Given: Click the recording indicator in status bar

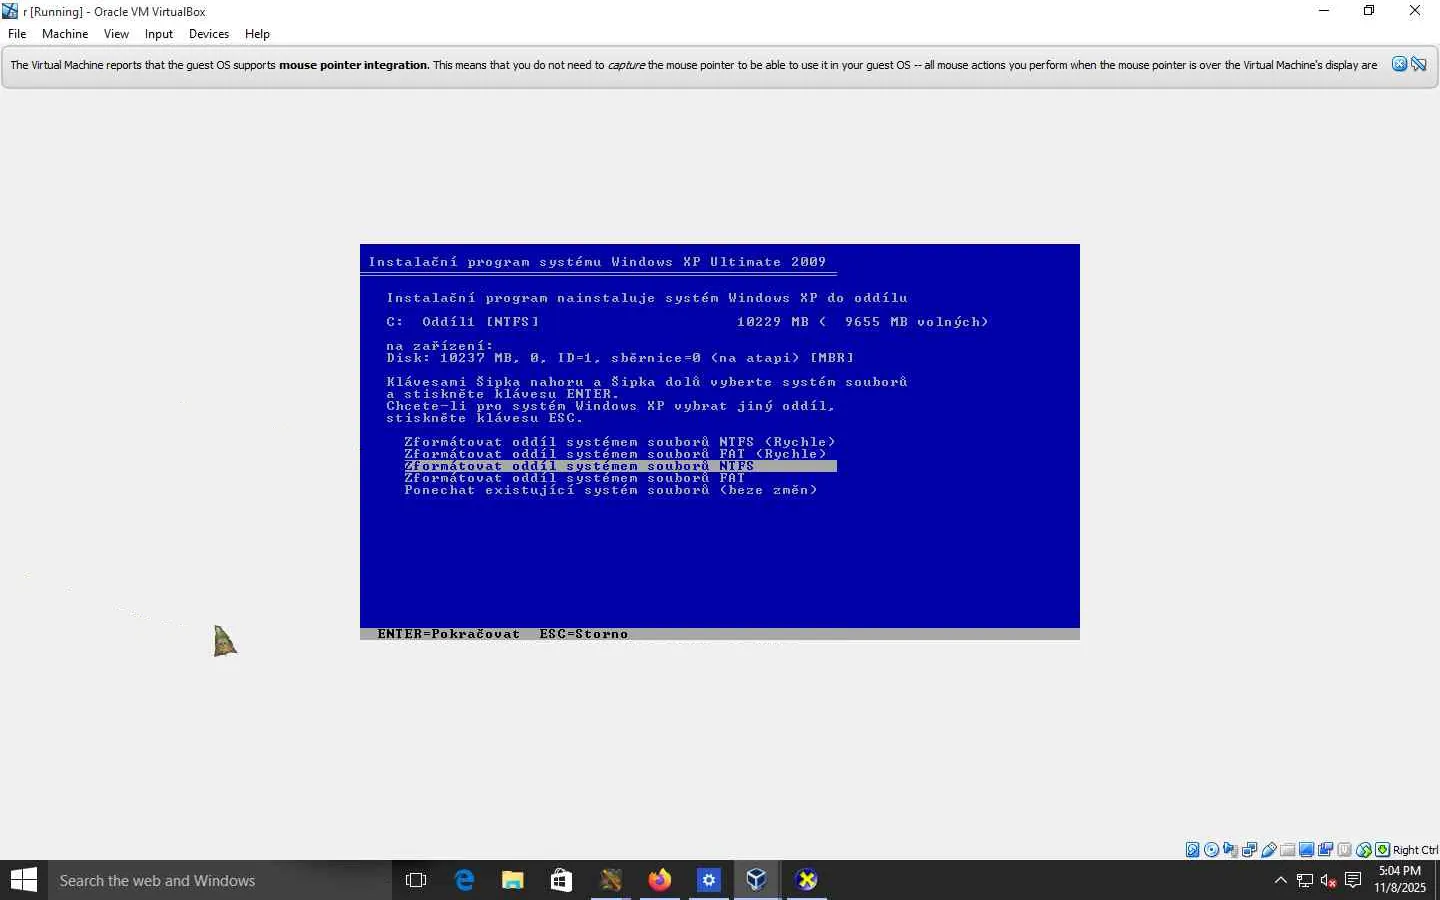Looking at the screenshot, I should coord(1326,850).
